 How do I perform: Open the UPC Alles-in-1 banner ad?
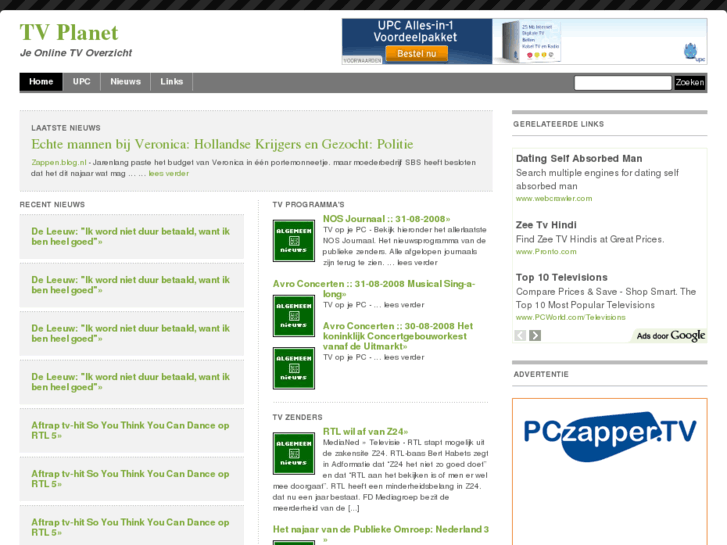pyautogui.click(x=524, y=41)
